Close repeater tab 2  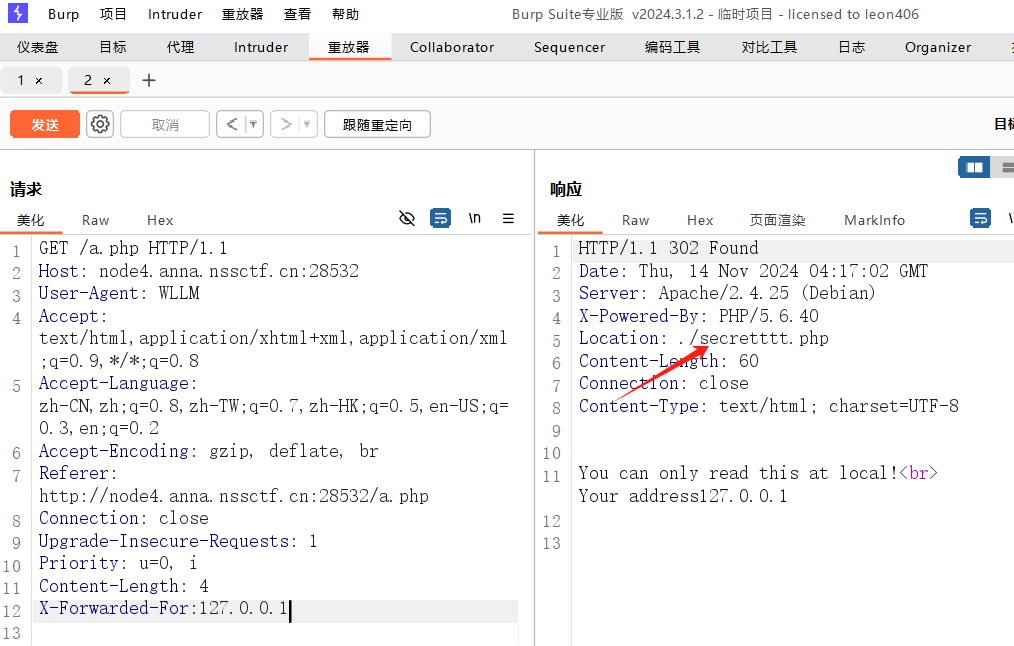[x=107, y=81]
